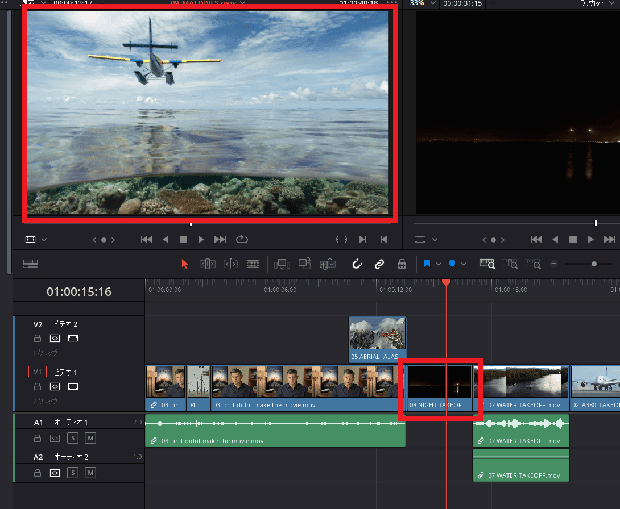Activate the Dynamic Trim Mode tool

(x=231, y=264)
